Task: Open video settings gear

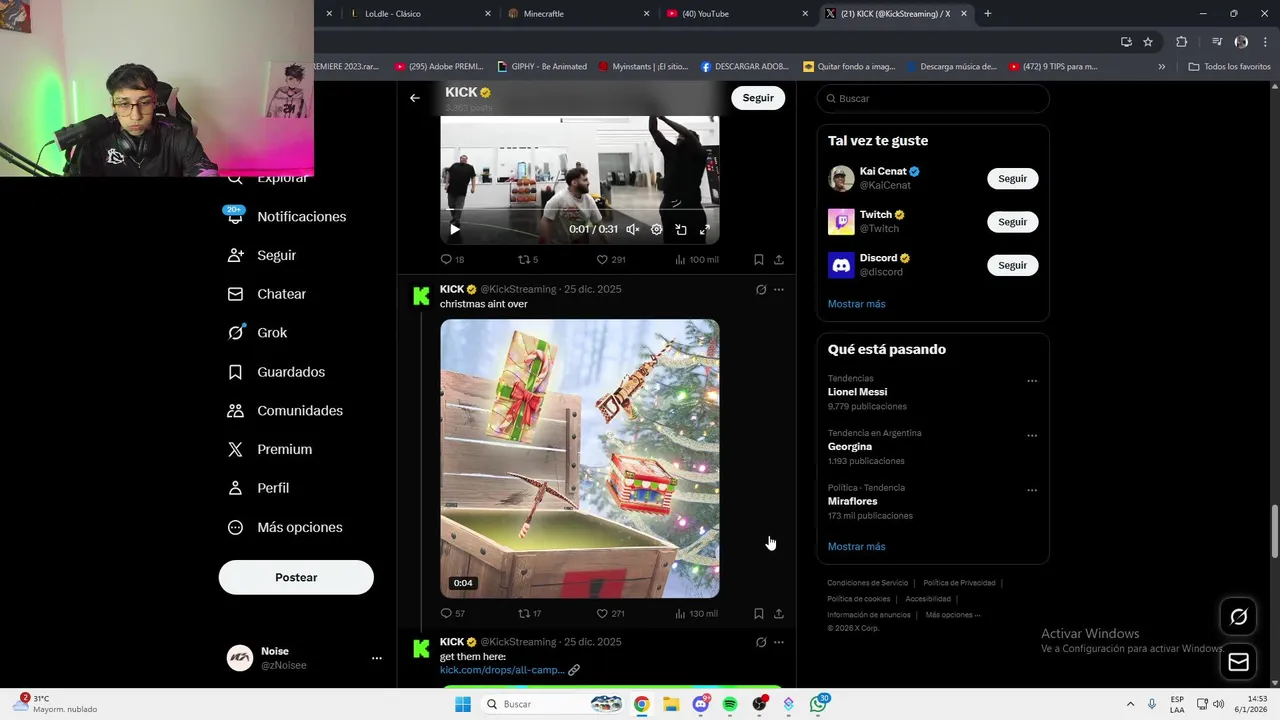Action: coord(657,229)
